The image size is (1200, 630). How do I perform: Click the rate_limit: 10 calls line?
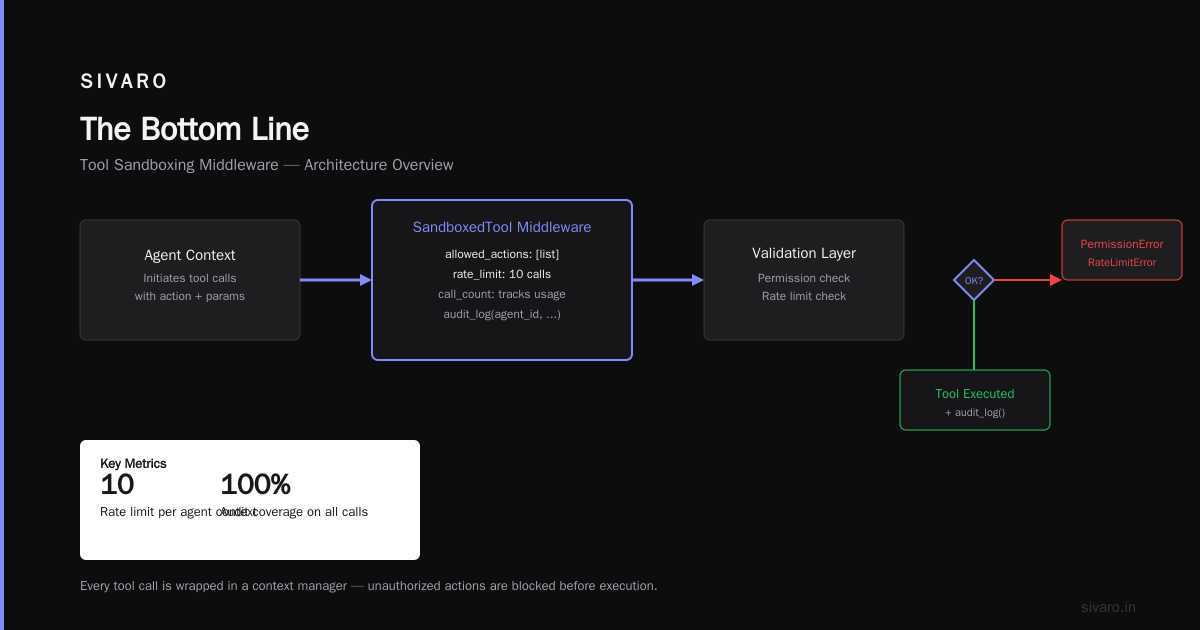[502, 274]
